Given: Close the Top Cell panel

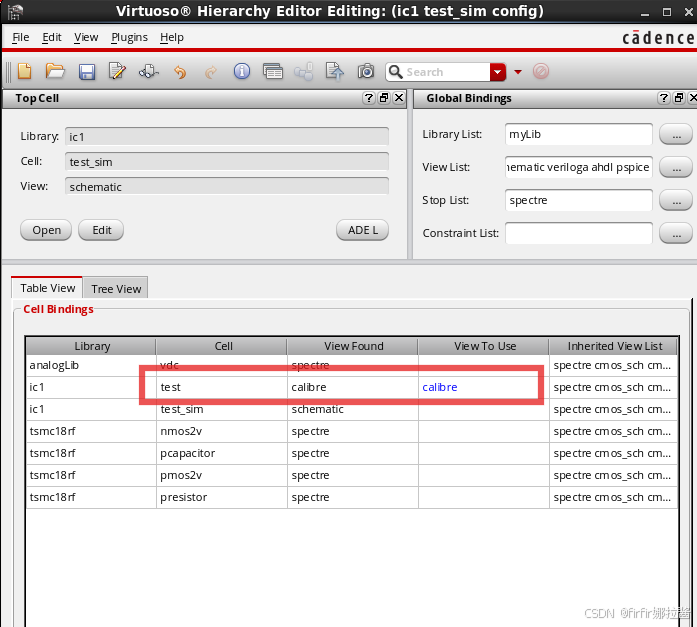Looking at the screenshot, I should point(399,98).
